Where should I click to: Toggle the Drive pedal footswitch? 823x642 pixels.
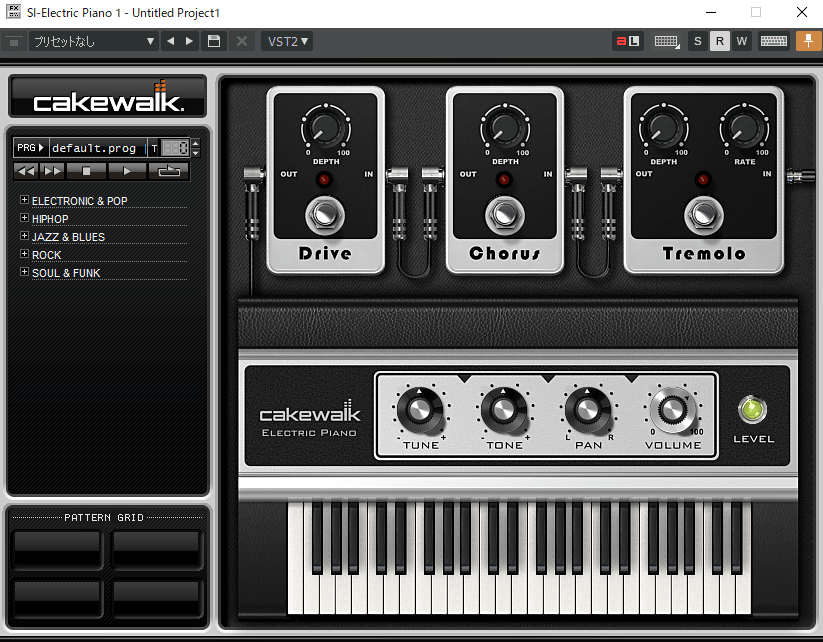325,215
